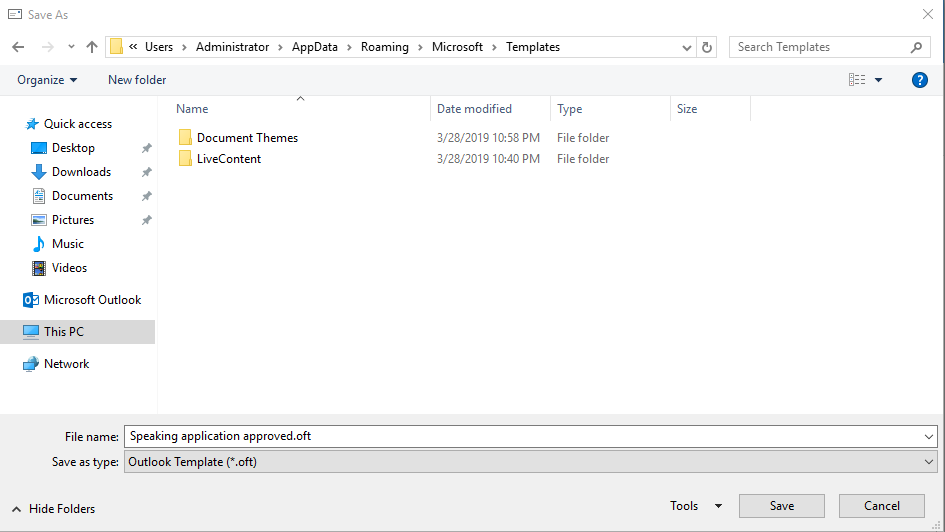Open Videos in the sidebar
Image resolution: width=945 pixels, height=532 pixels.
69,268
